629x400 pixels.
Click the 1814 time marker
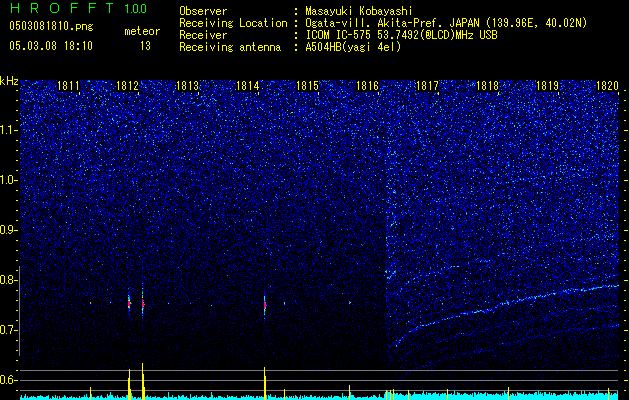point(248,86)
